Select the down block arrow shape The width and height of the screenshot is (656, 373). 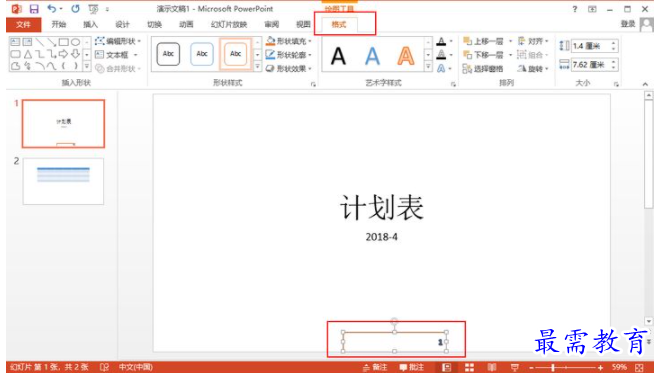pos(75,54)
